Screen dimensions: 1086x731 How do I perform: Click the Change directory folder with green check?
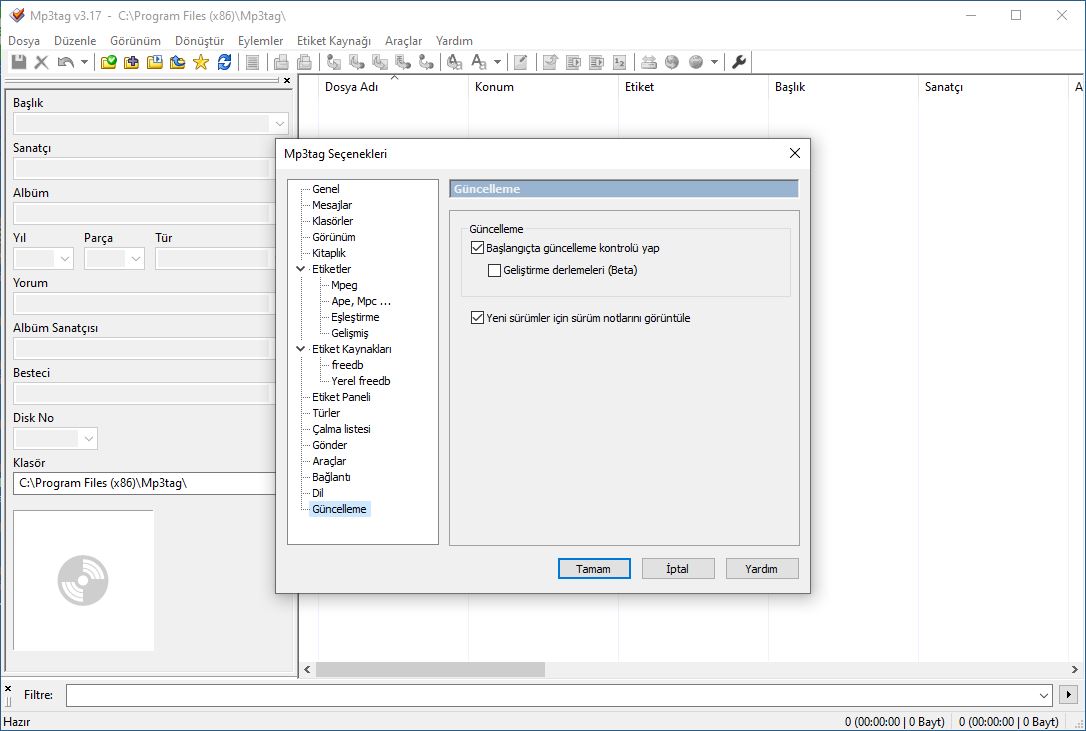click(x=108, y=62)
